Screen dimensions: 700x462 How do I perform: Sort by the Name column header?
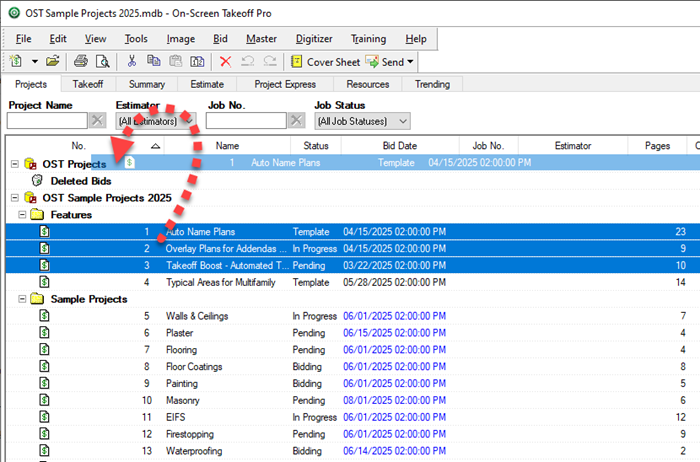(x=227, y=146)
